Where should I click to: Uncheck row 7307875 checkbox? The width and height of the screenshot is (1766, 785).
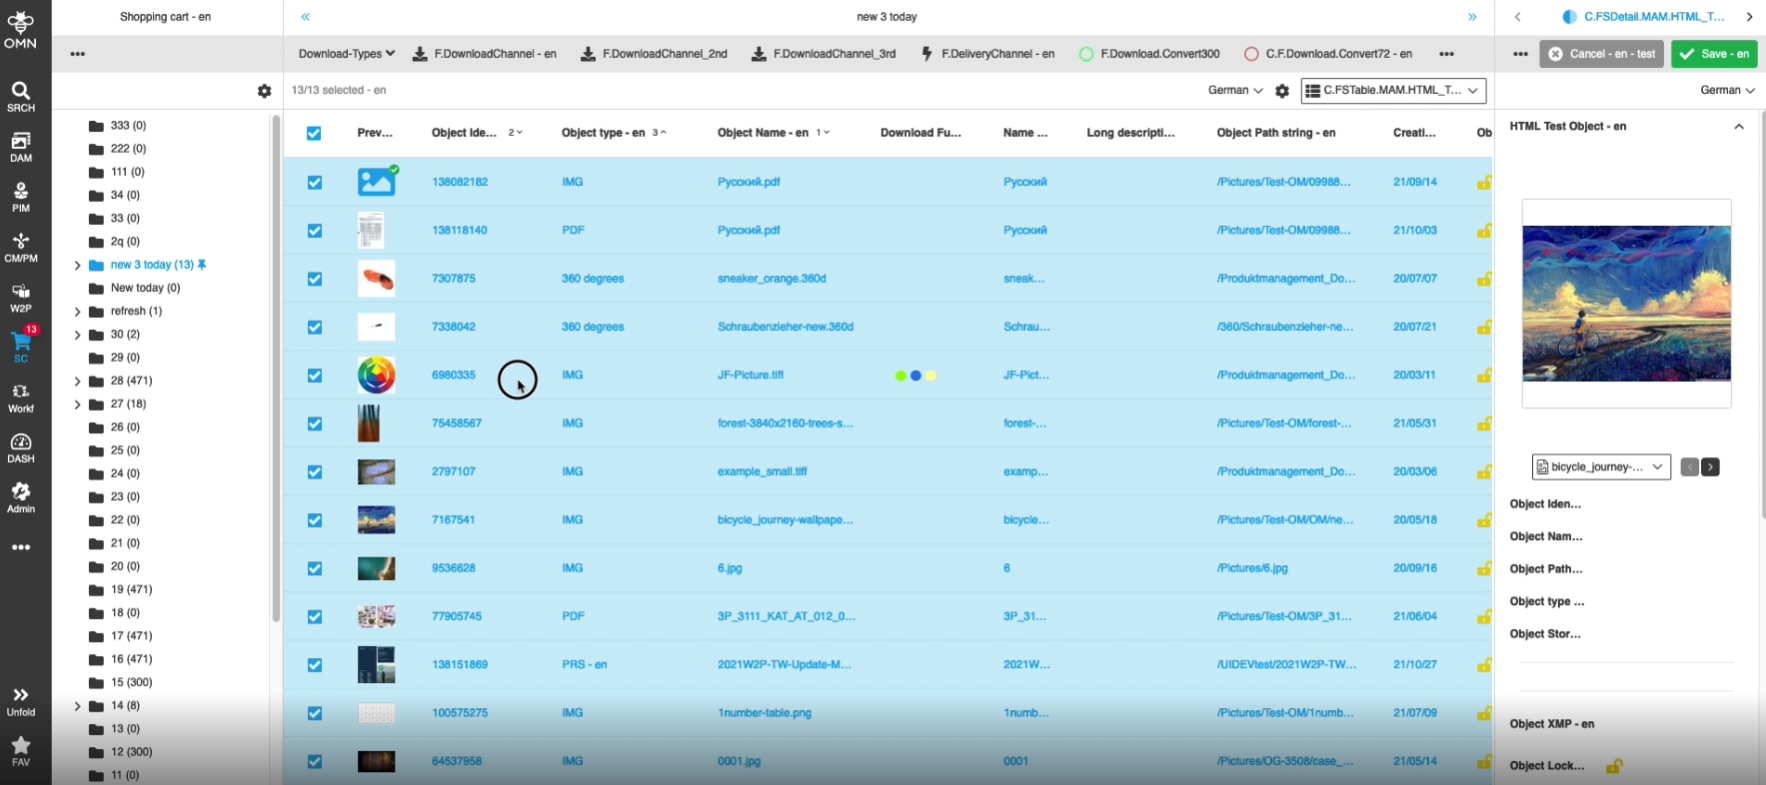point(314,279)
